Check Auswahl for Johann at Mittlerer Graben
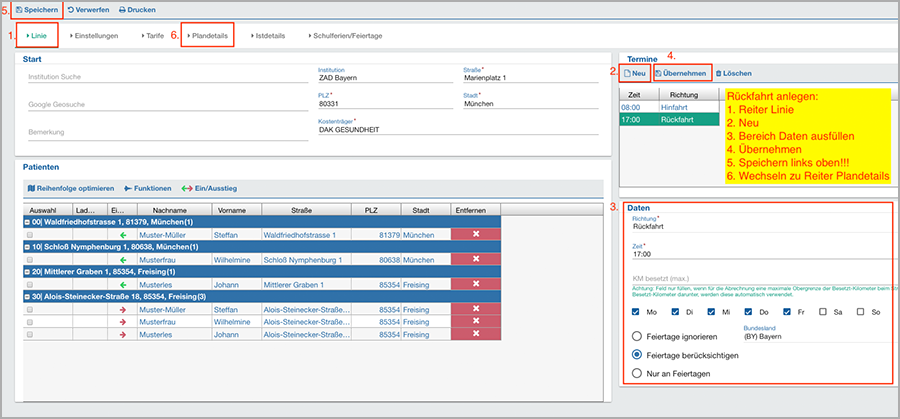 click(30, 285)
